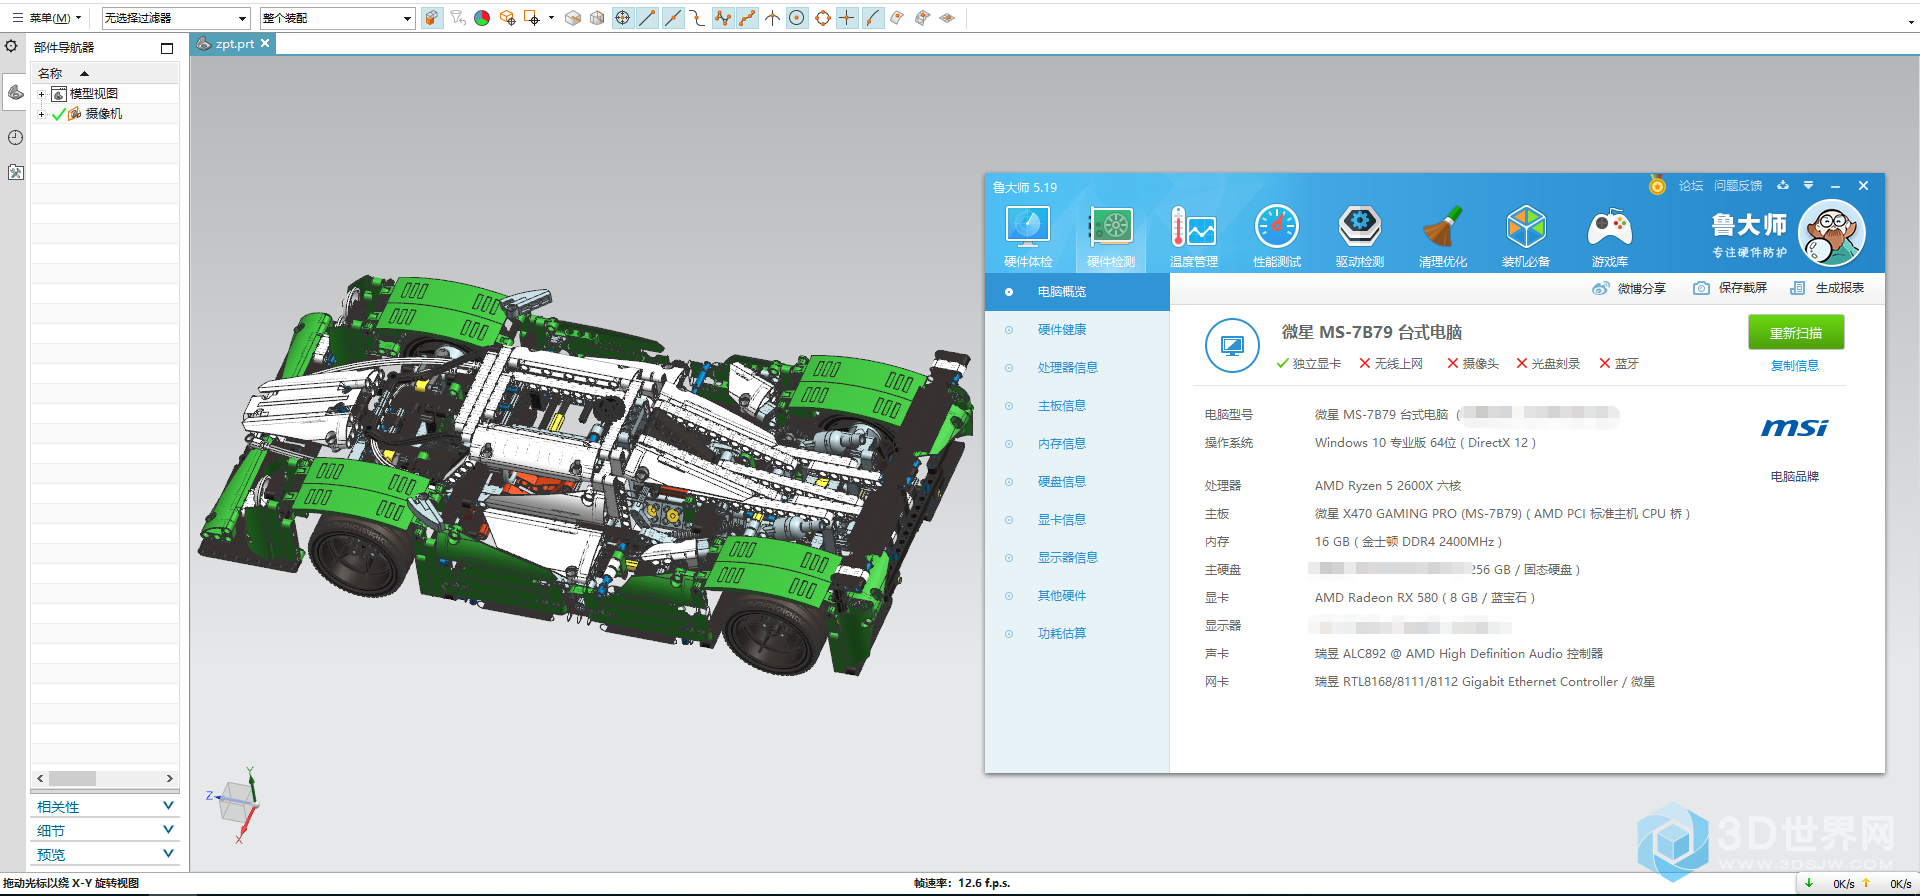Open the 显卡信息 sidebar item

tap(1077, 520)
